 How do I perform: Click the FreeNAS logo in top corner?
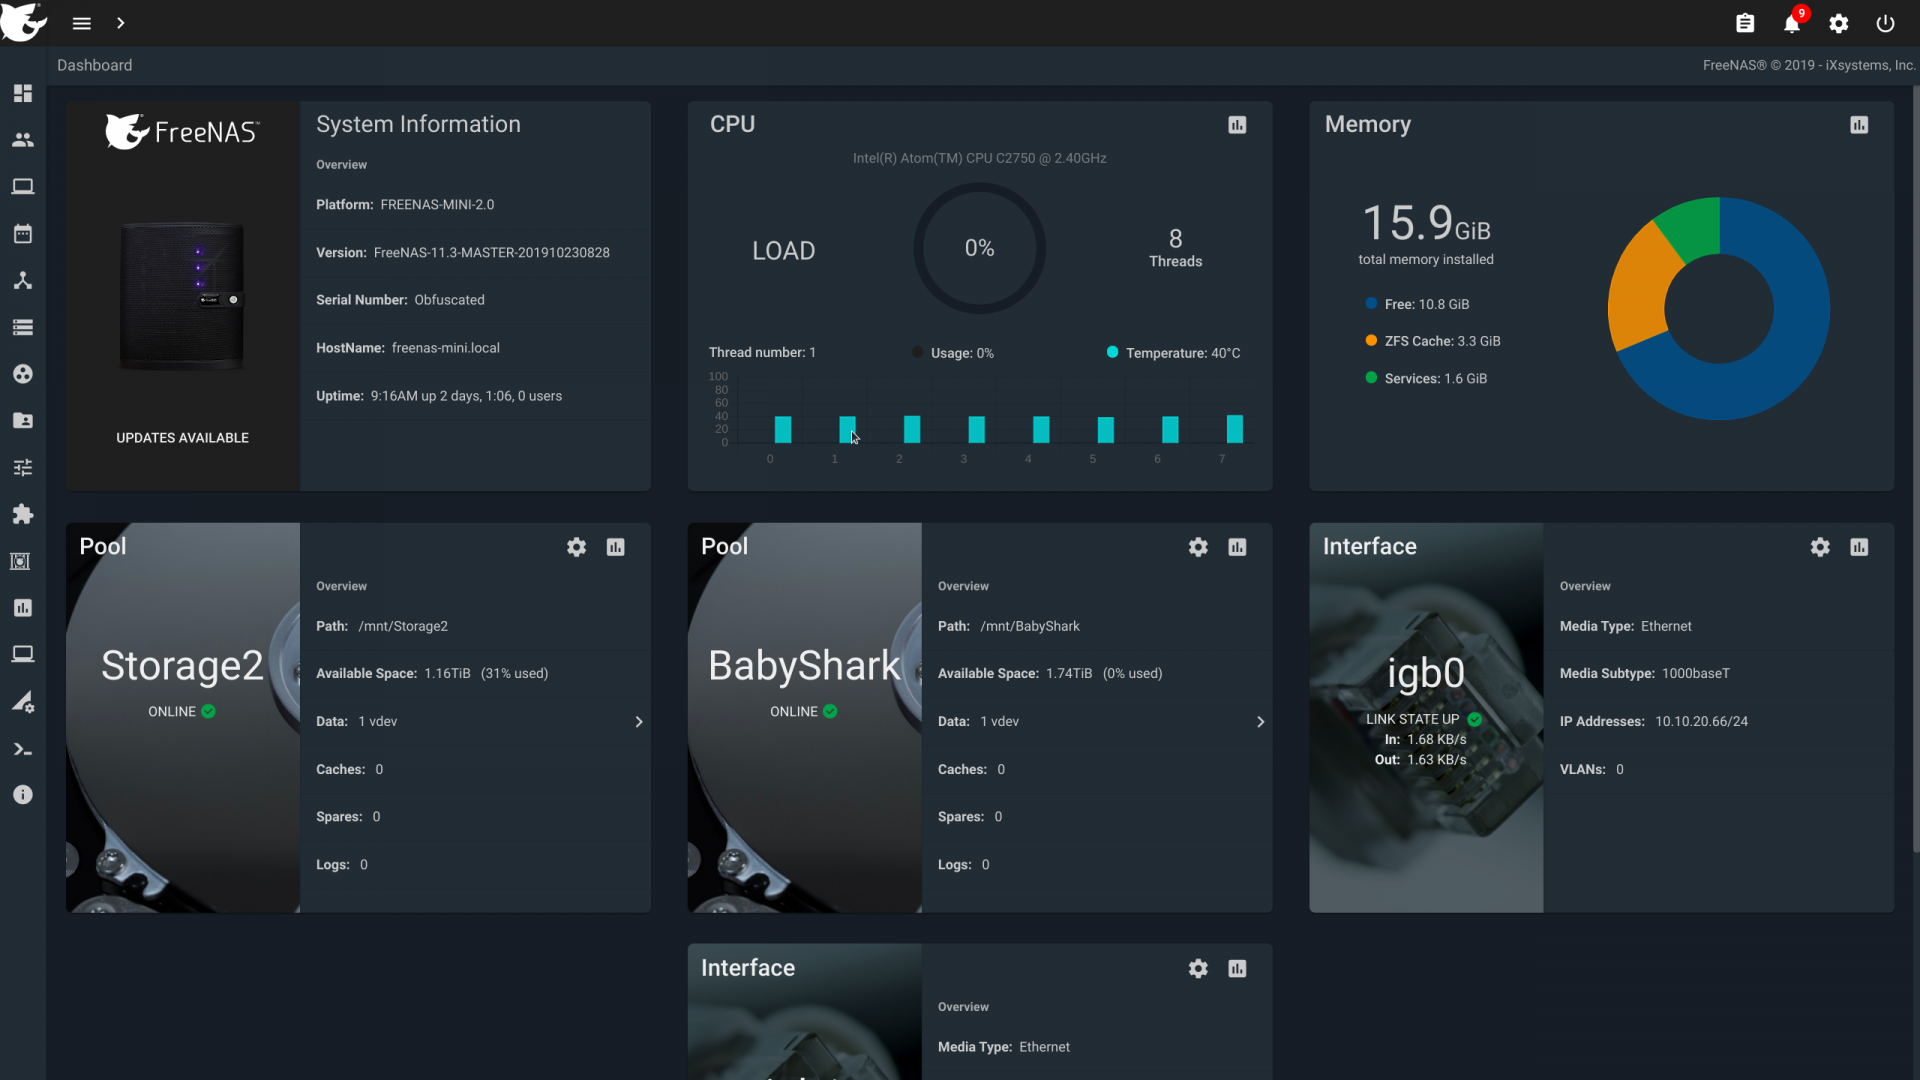(x=24, y=22)
